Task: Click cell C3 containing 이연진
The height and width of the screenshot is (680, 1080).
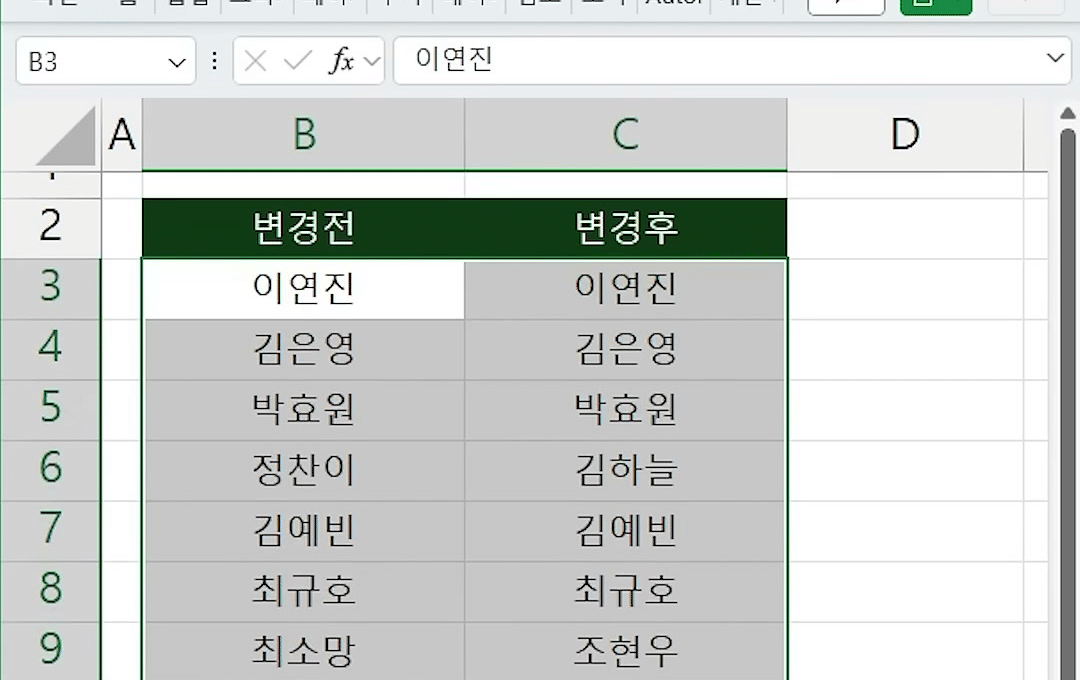Action: [x=625, y=289]
